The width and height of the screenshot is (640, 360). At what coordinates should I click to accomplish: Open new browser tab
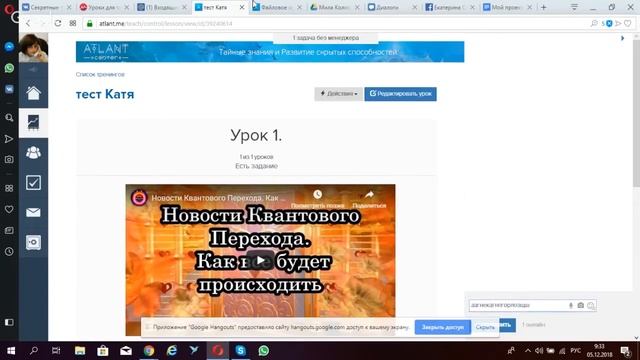[544, 7]
